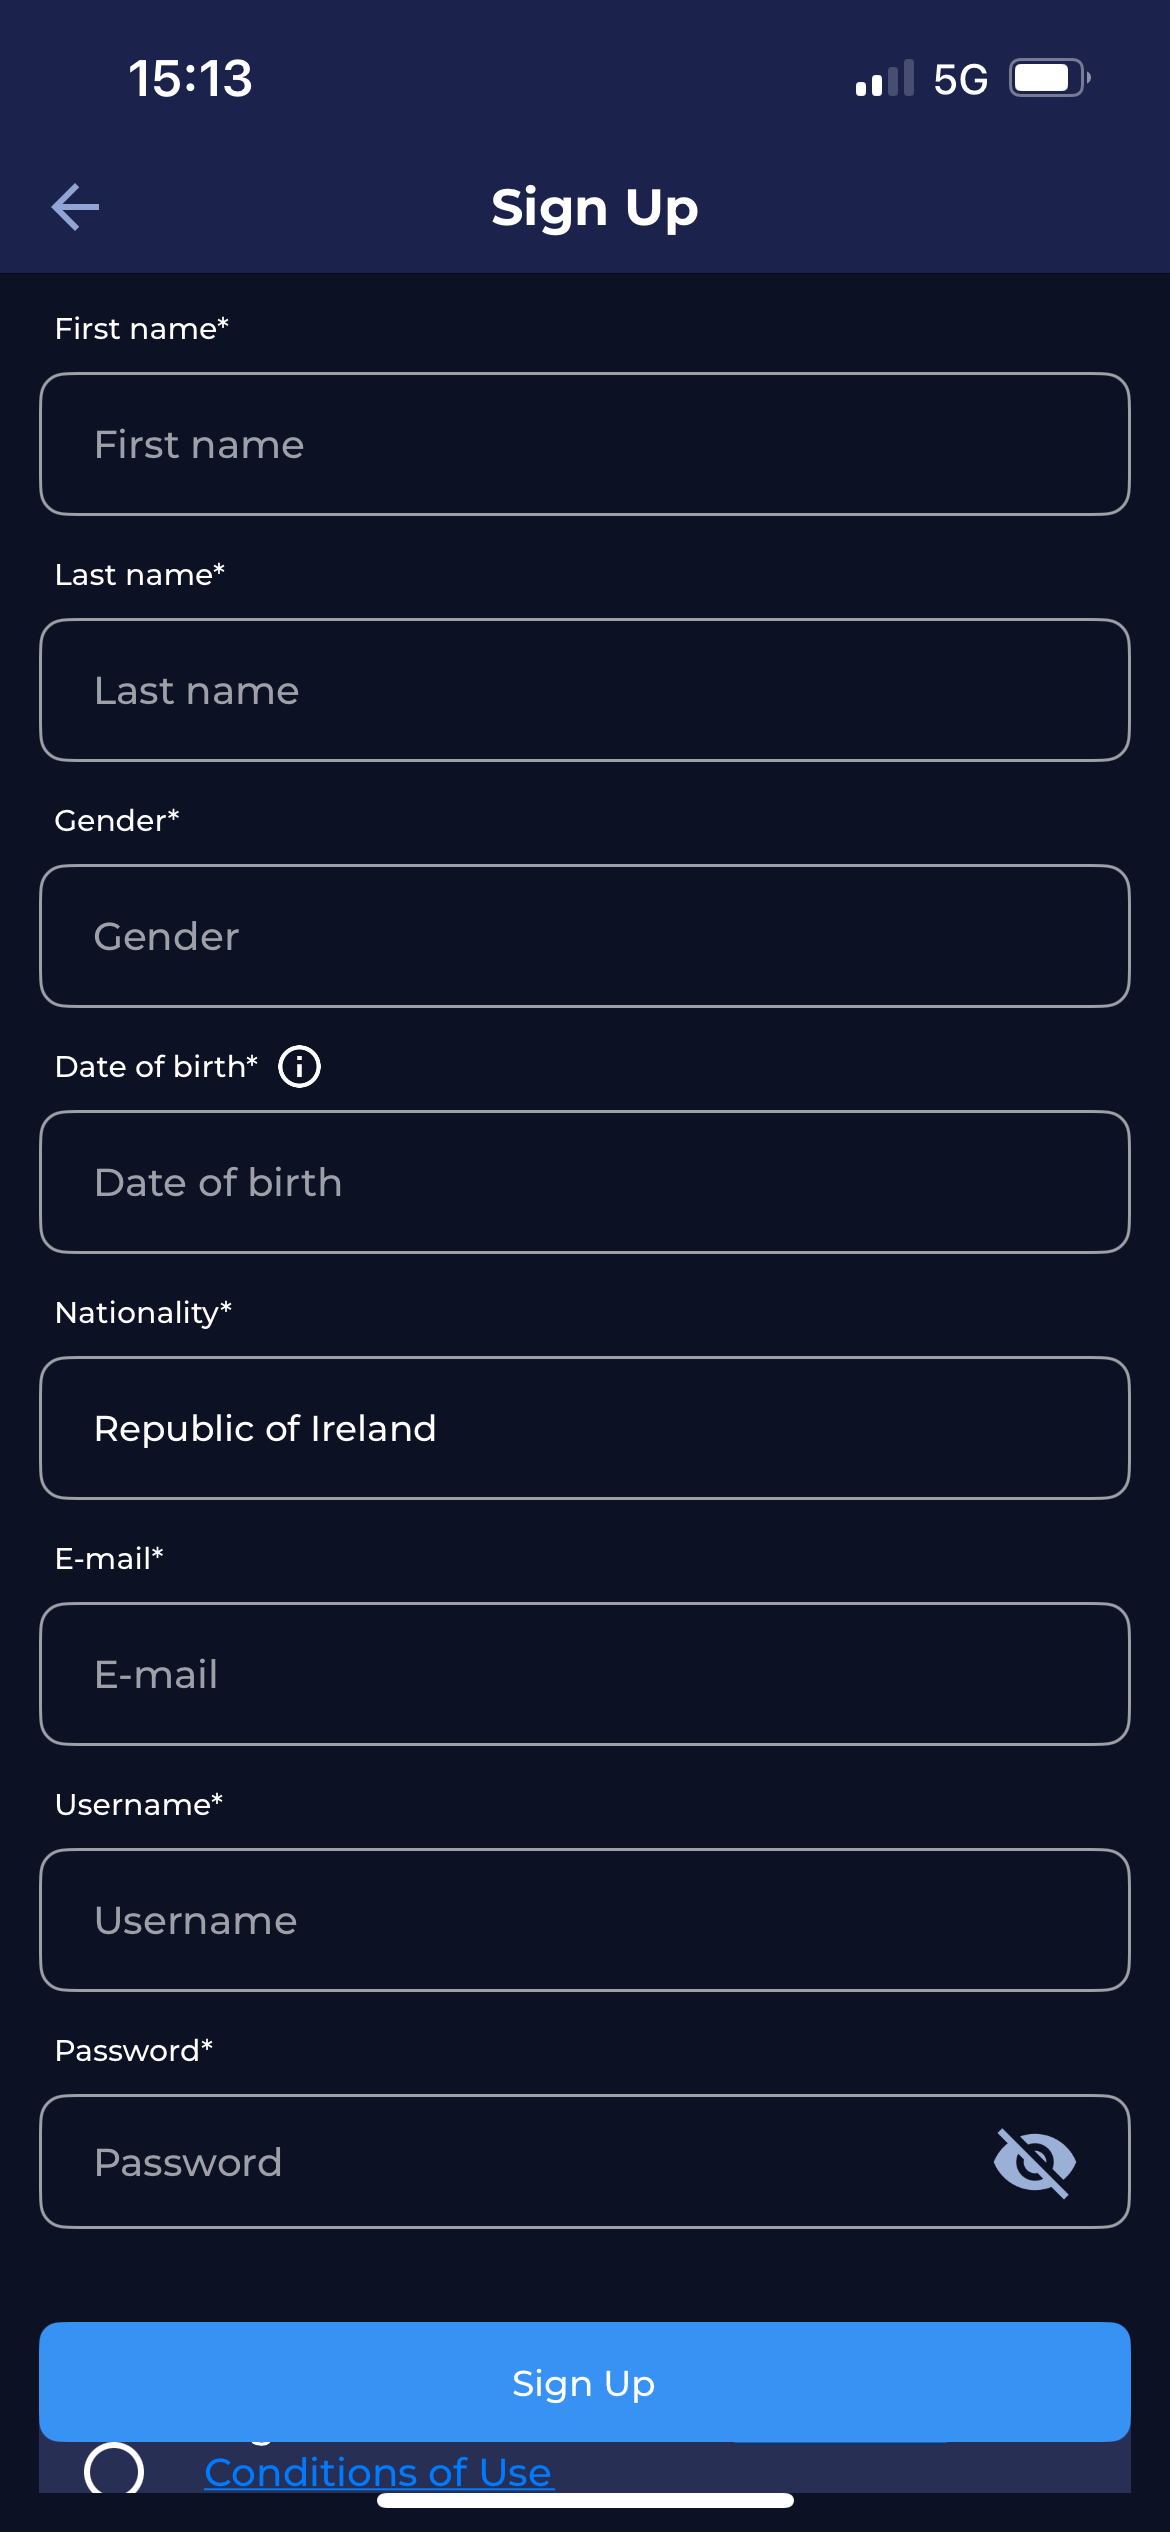The height and width of the screenshot is (2532, 1170).
Task: Tap the battery icon in status bar
Action: (1048, 78)
